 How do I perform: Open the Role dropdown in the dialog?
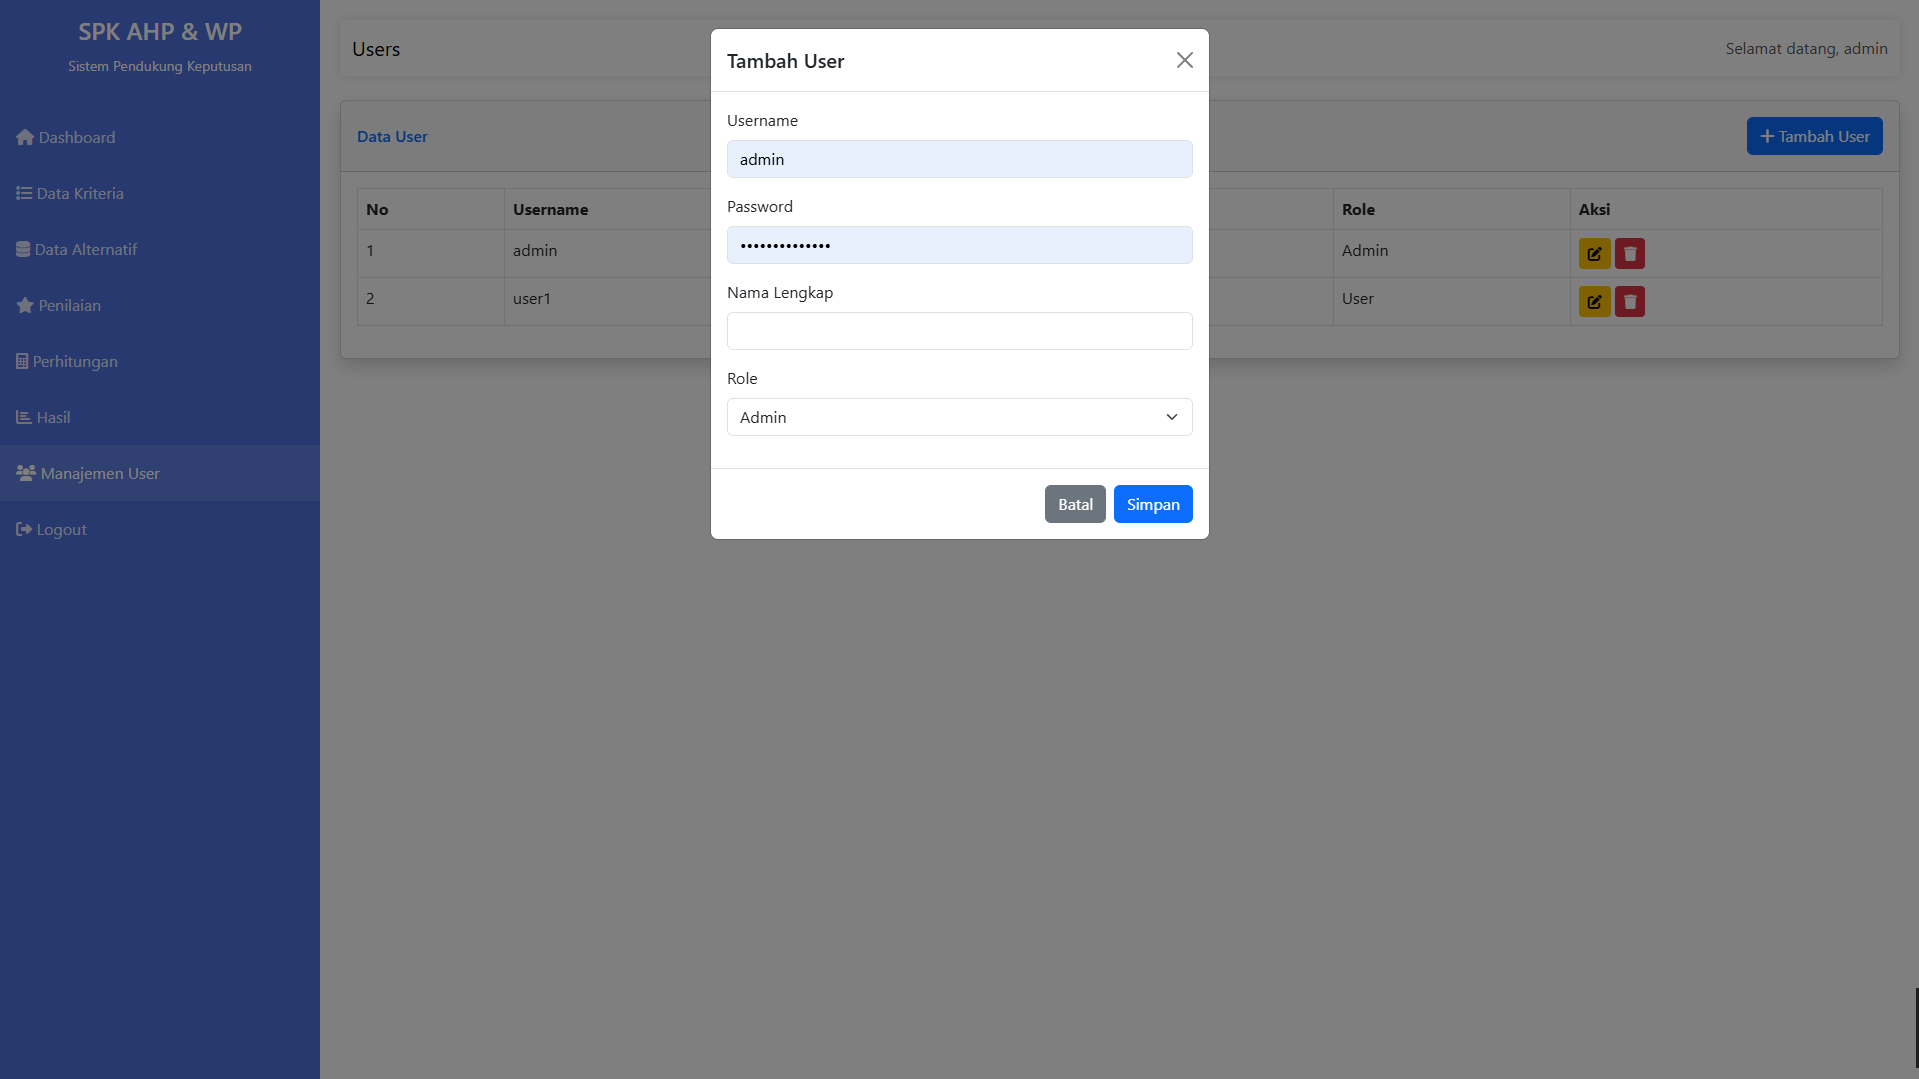tap(959, 417)
